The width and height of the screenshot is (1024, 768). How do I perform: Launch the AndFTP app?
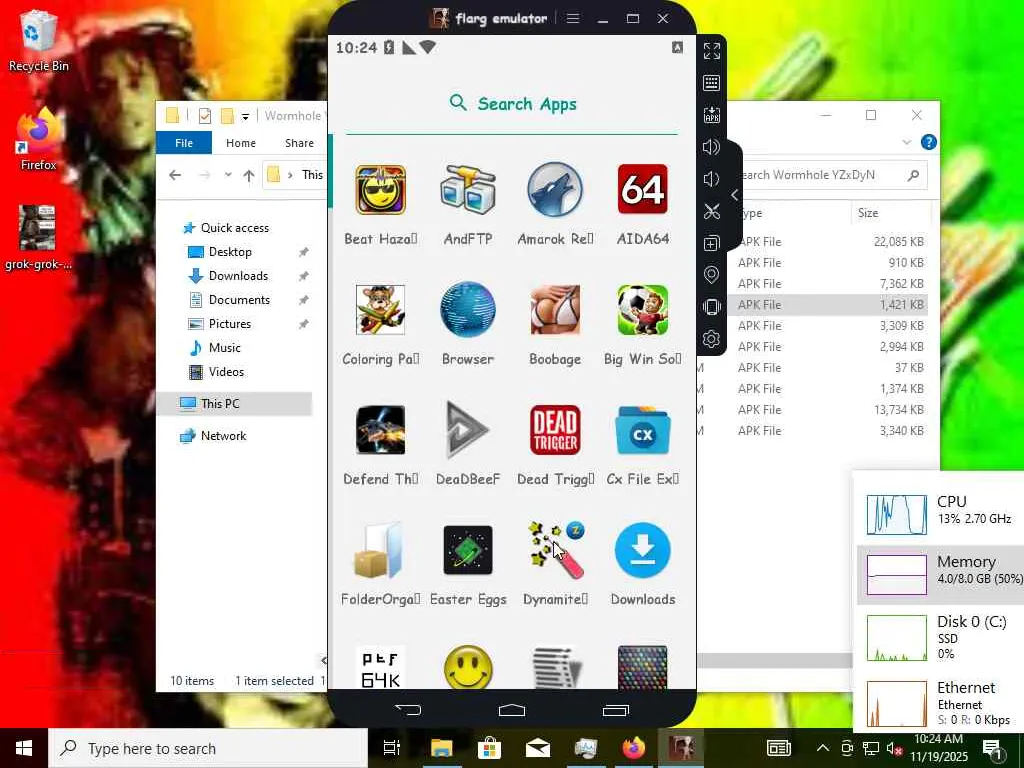(468, 190)
